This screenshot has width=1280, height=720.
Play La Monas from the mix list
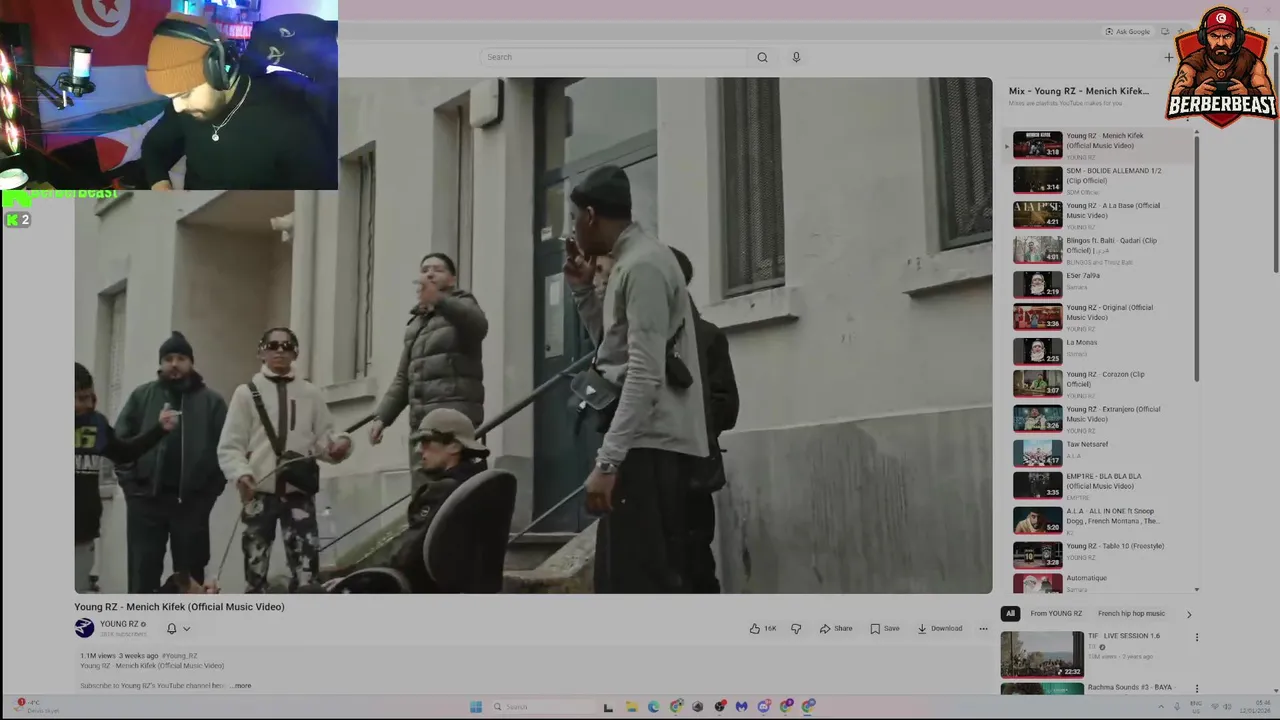[1100, 351]
